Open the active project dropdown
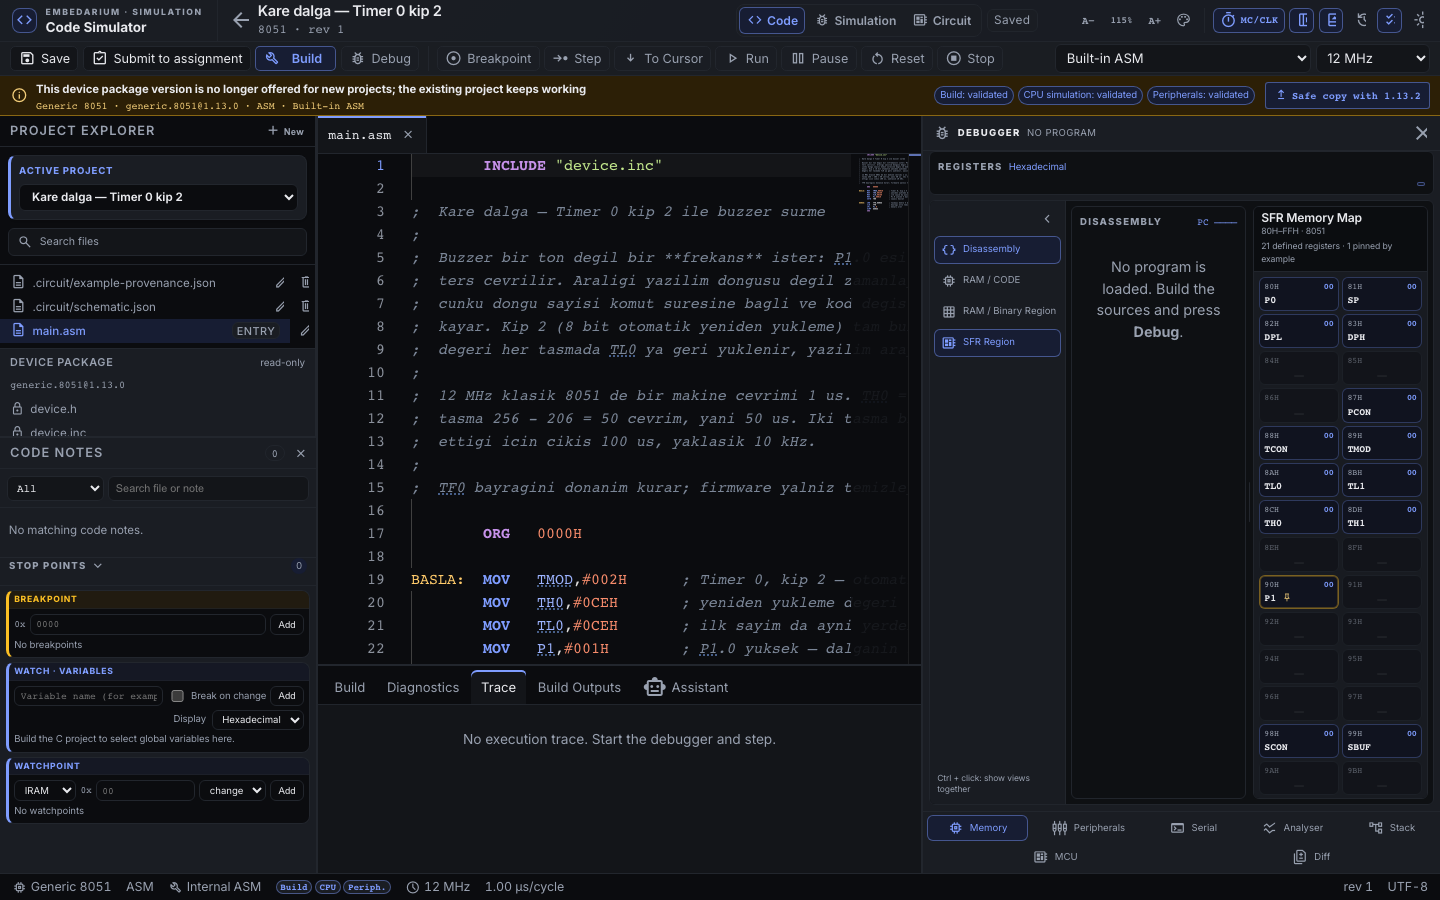The image size is (1440, 900). (x=158, y=197)
